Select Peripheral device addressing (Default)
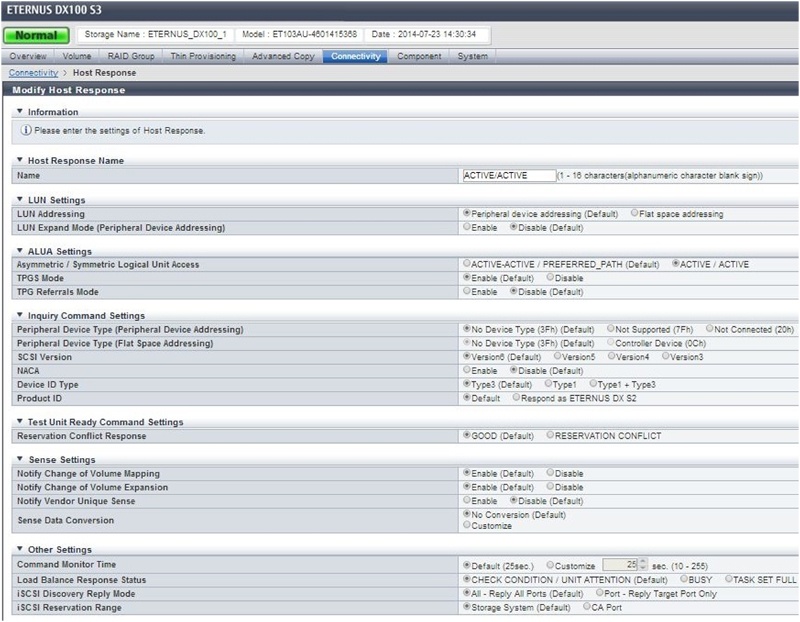This screenshot has width=800, height=622. (x=466, y=213)
